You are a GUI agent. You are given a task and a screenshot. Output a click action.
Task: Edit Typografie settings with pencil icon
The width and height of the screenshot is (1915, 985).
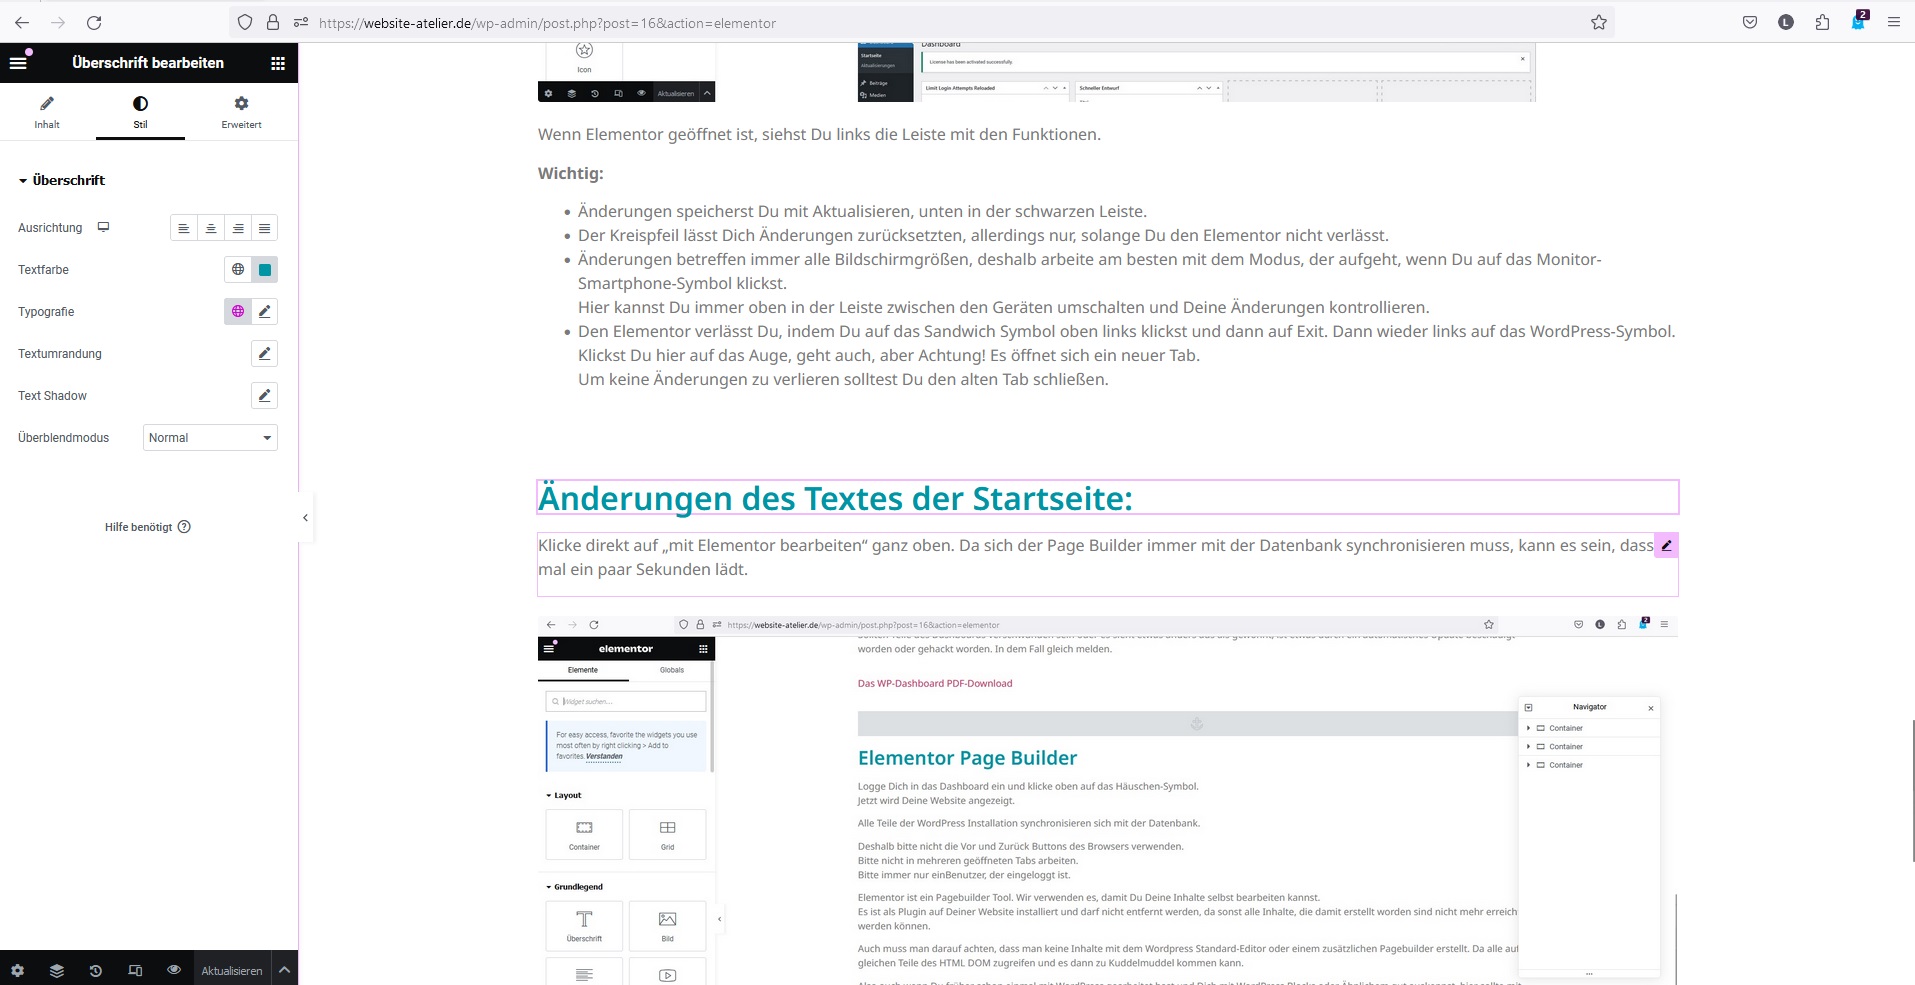265,312
